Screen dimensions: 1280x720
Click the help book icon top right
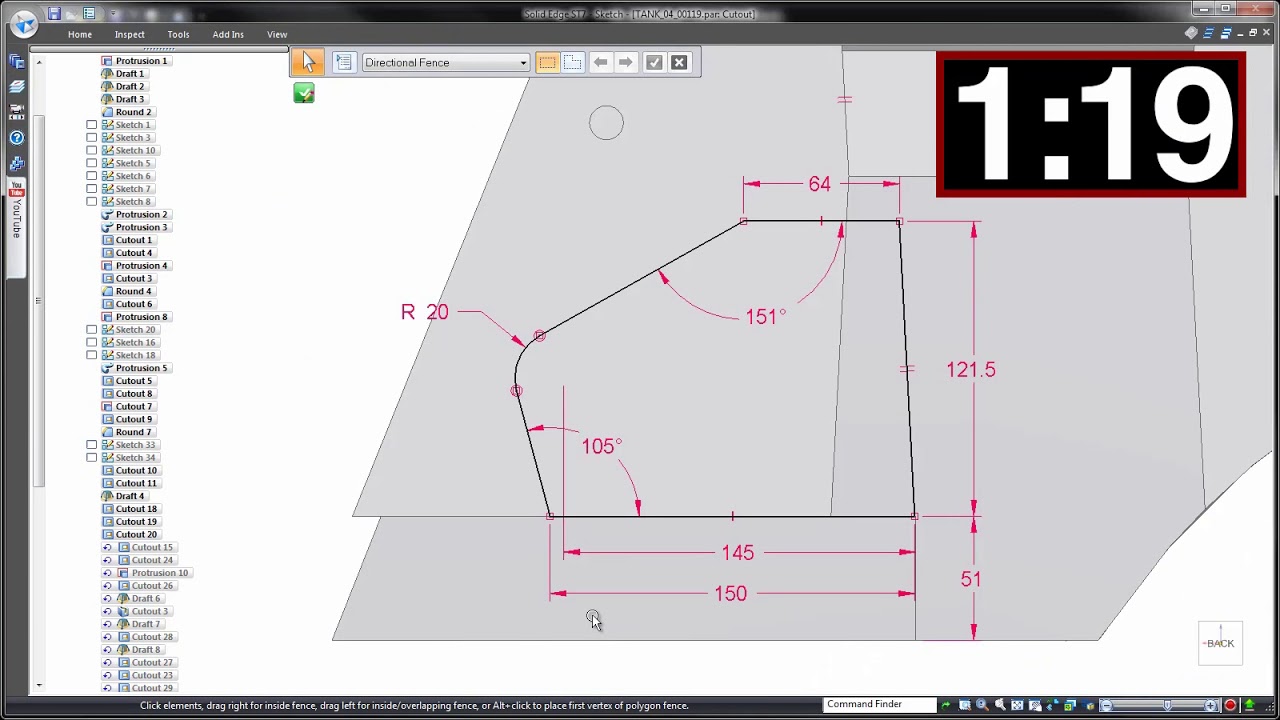pos(1191,33)
